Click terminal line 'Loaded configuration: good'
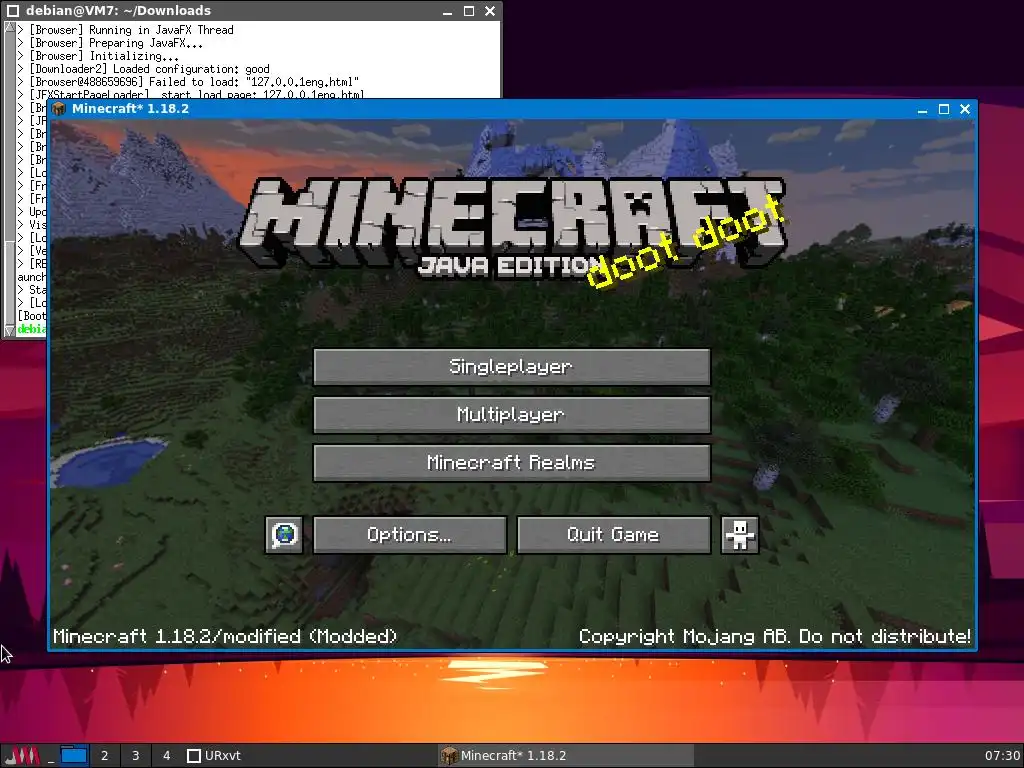Viewport: 1024px width, 768px height. click(191, 69)
